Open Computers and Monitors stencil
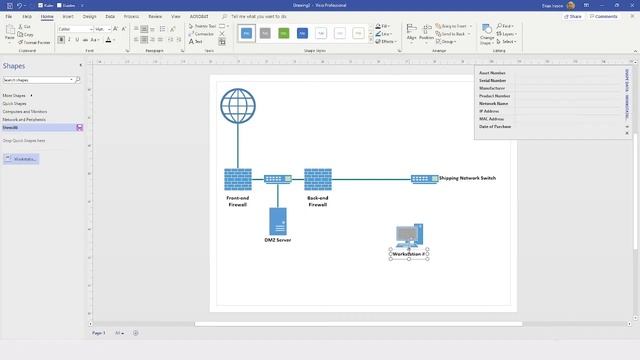 point(25,111)
